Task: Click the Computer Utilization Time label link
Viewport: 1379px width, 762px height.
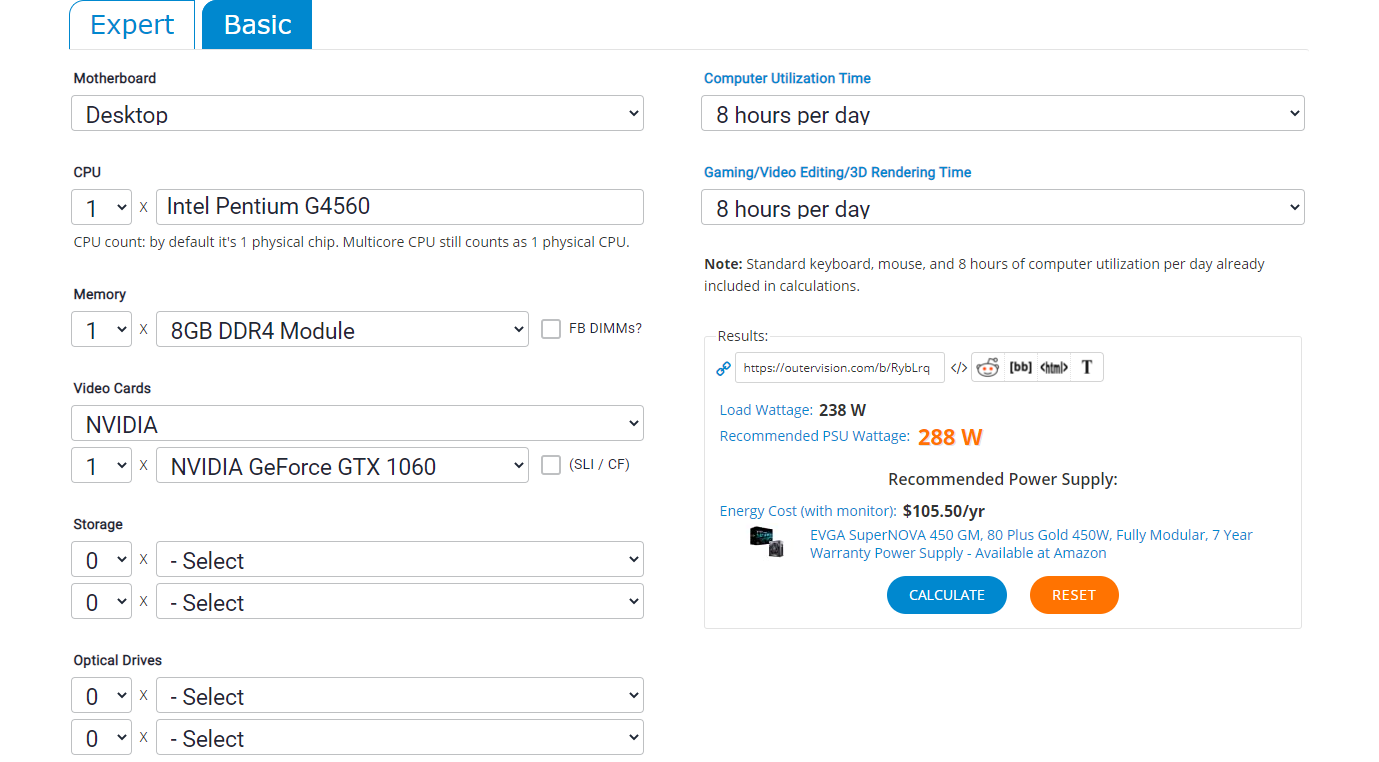Action: coord(787,78)
